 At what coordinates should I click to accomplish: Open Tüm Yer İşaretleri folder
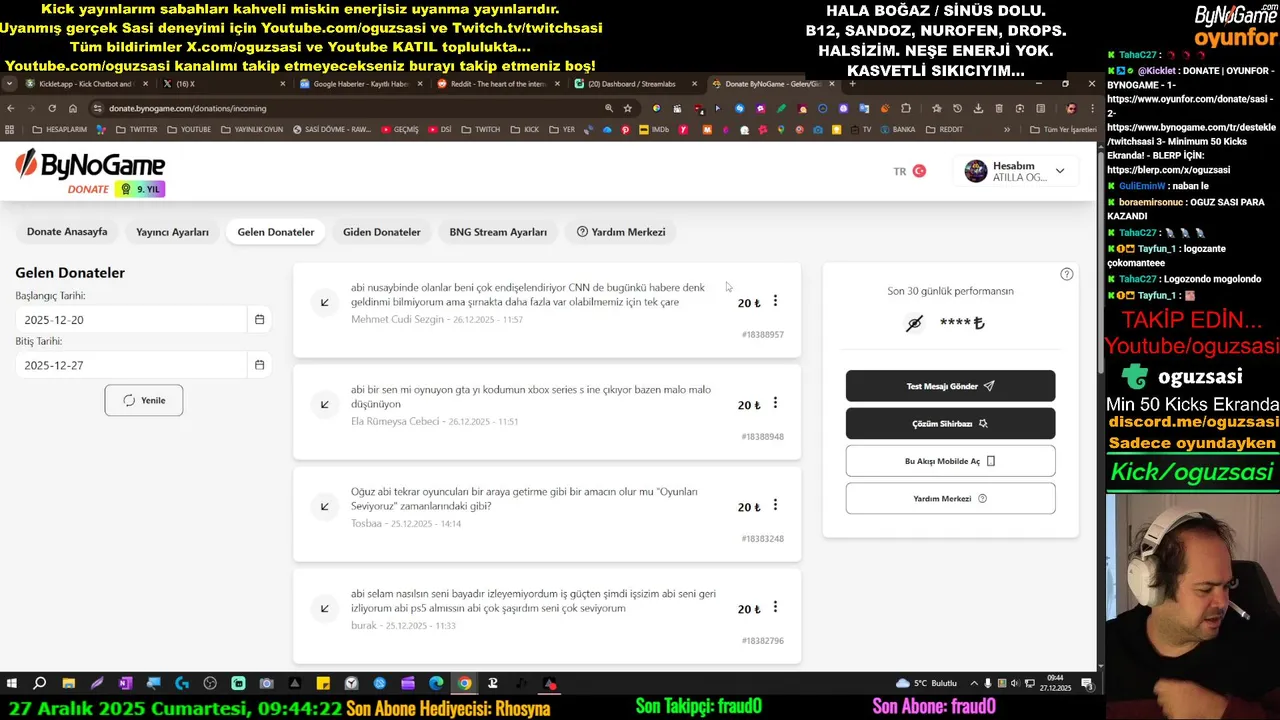tap(1063, 129)
